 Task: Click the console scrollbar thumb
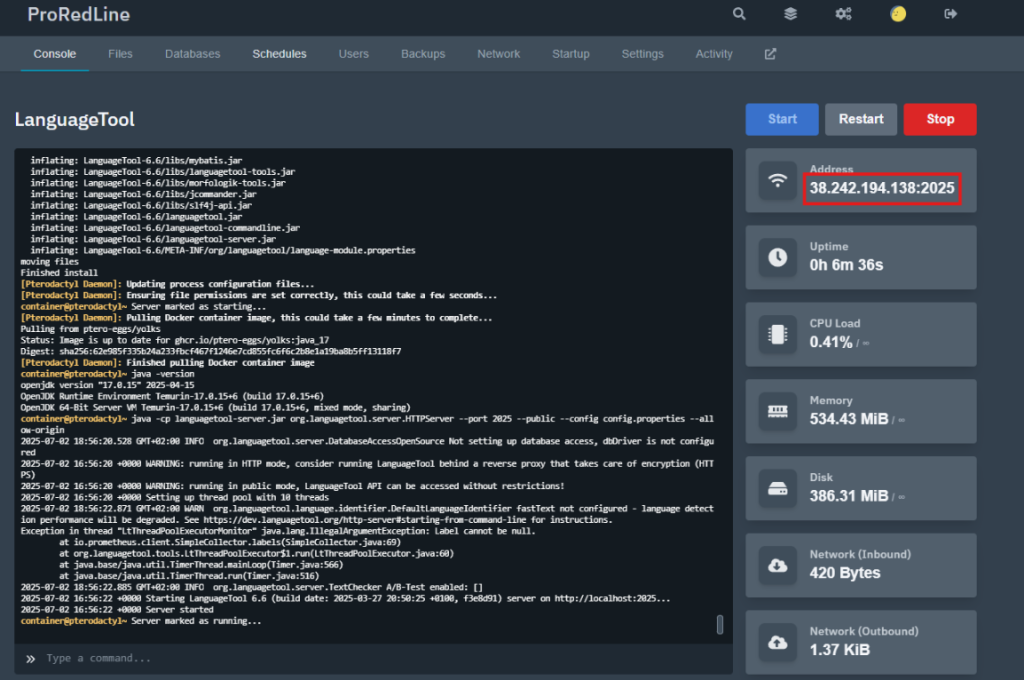click(720, 624)
